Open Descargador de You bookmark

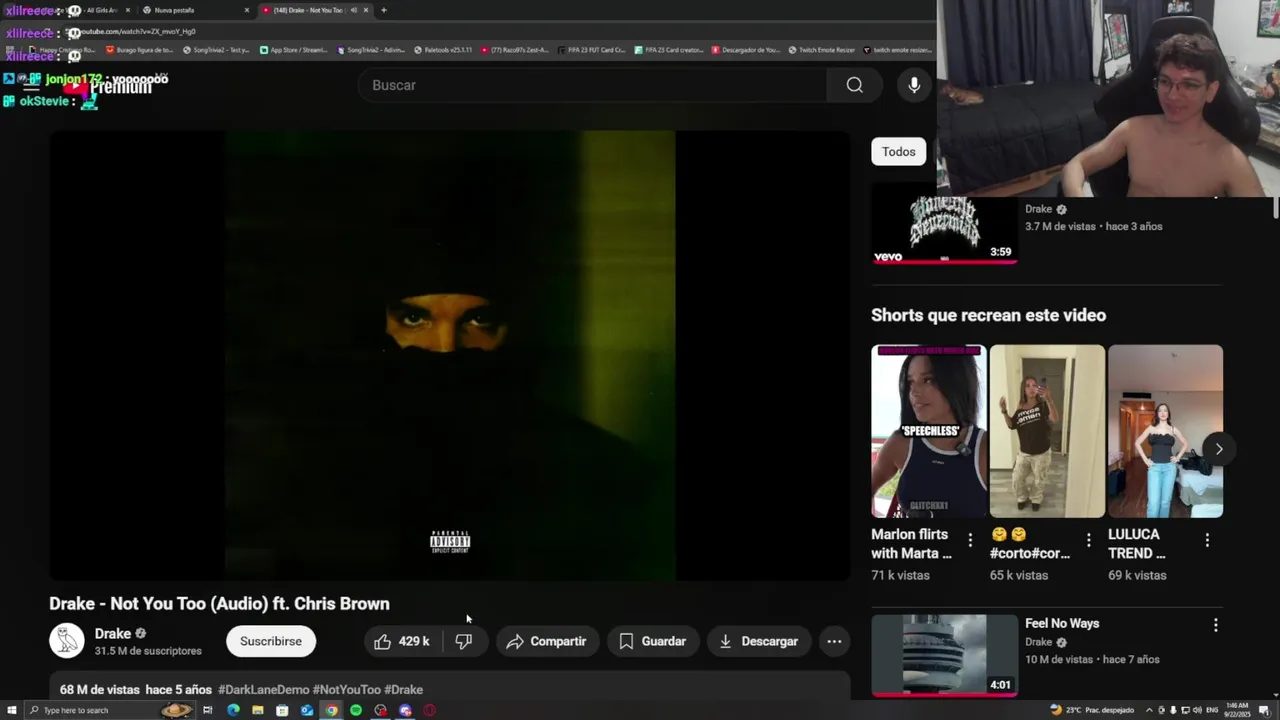(746, 49)
